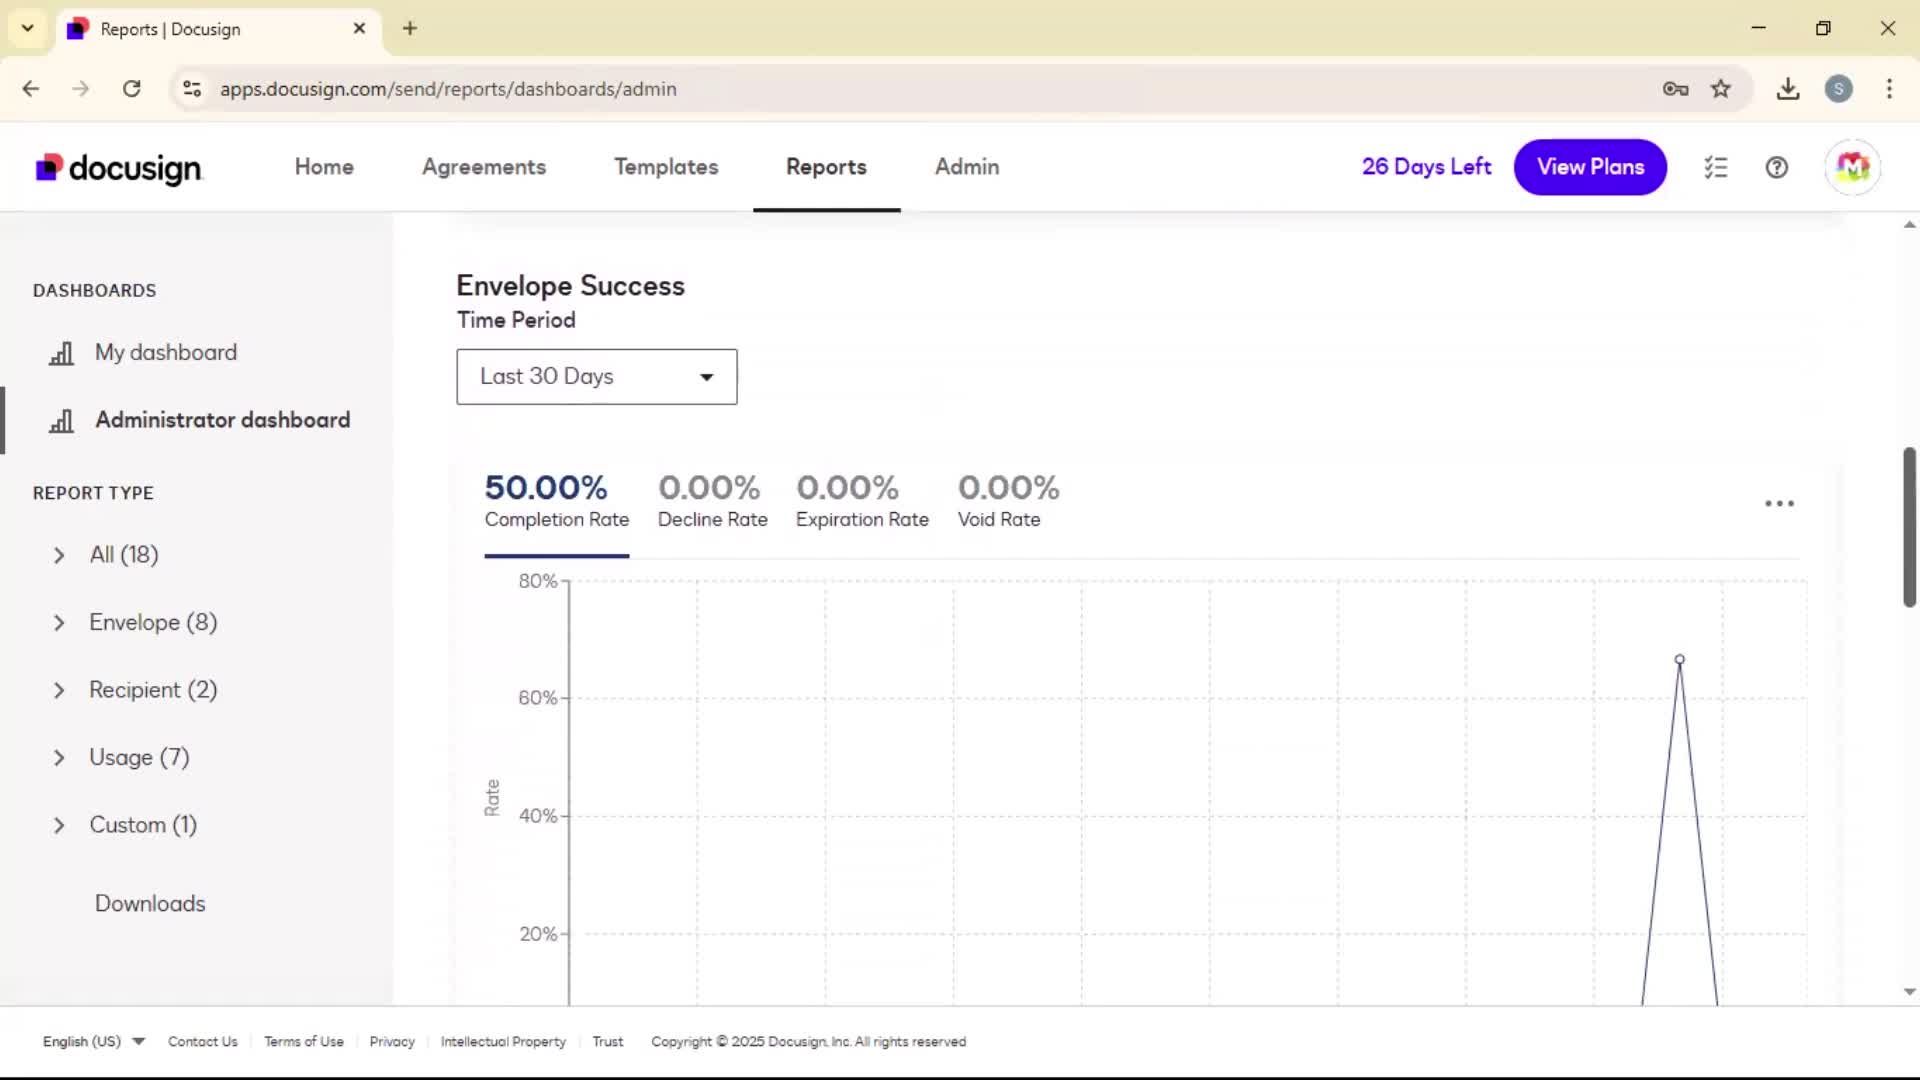Screen dimensions: 1920x1080
Task: Click the browser address bar URL
Action: 448,89
